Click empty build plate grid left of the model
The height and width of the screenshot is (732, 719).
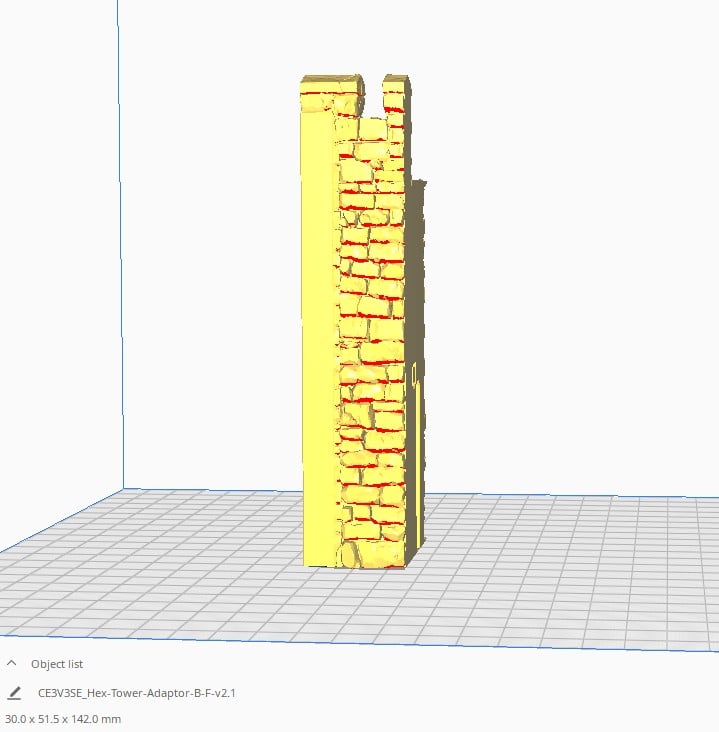point(163,560)
